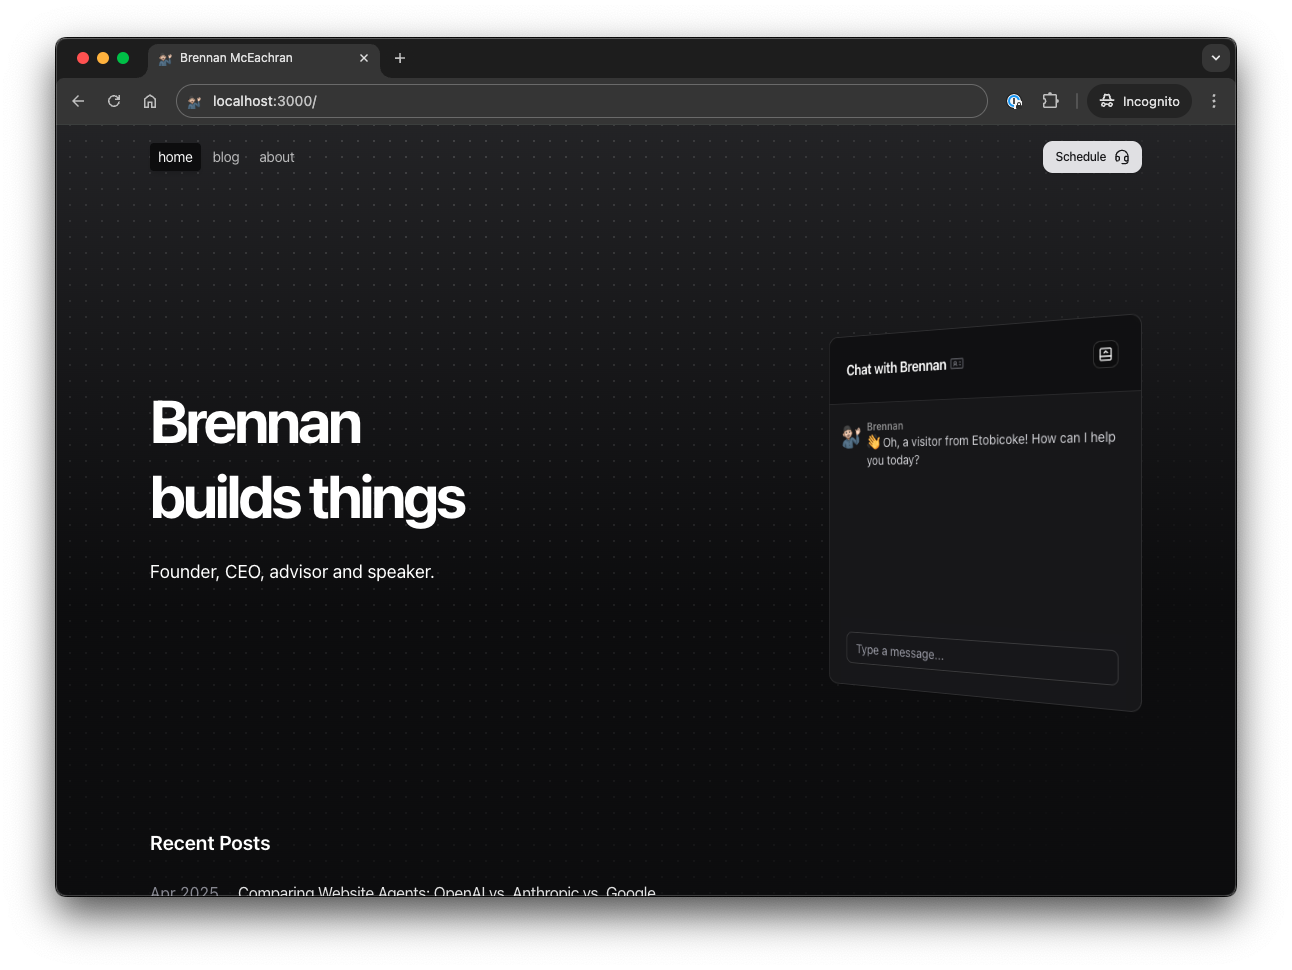1292x970 pixels.
Task: Click the contact card icon beside Chat with Brennan
Action: pos(957,364)
